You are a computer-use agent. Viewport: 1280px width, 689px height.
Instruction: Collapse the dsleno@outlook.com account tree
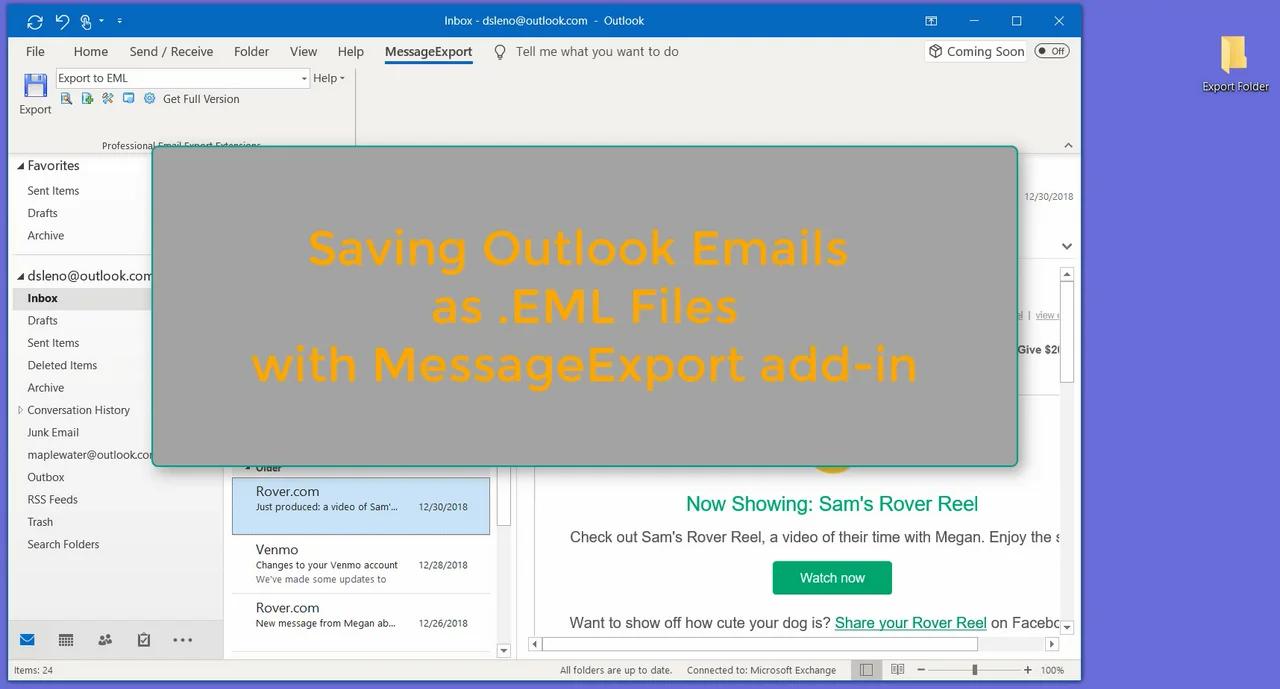click(20, 276)
